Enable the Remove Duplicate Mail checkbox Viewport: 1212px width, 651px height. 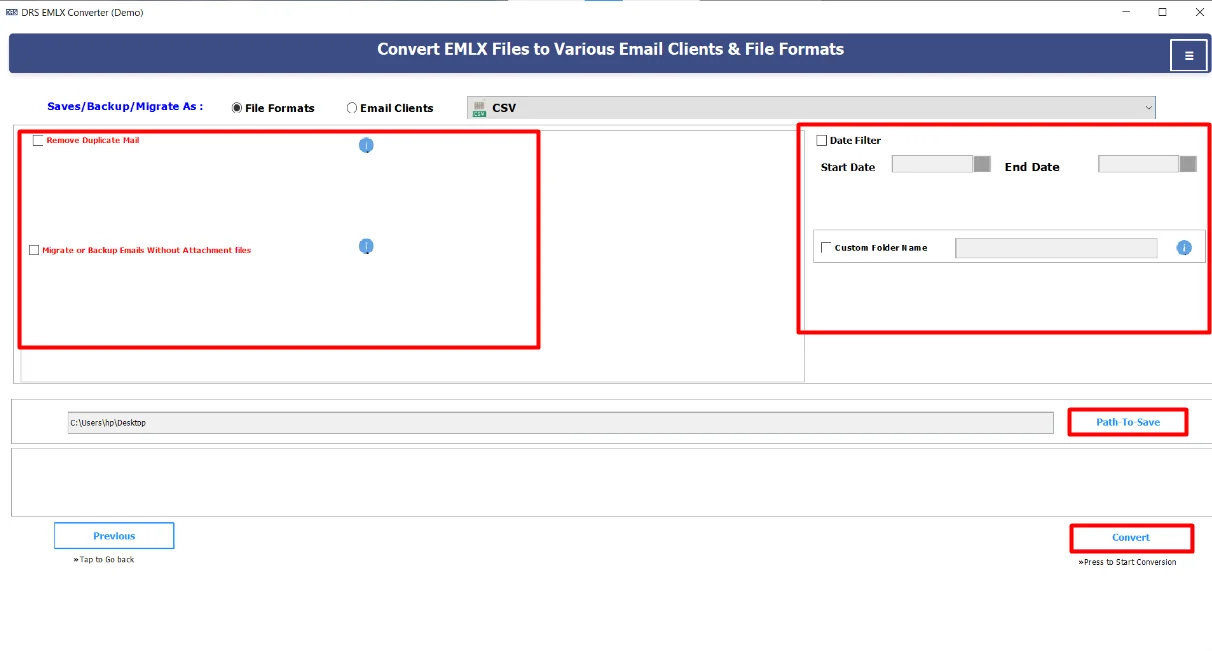(38, 140)
